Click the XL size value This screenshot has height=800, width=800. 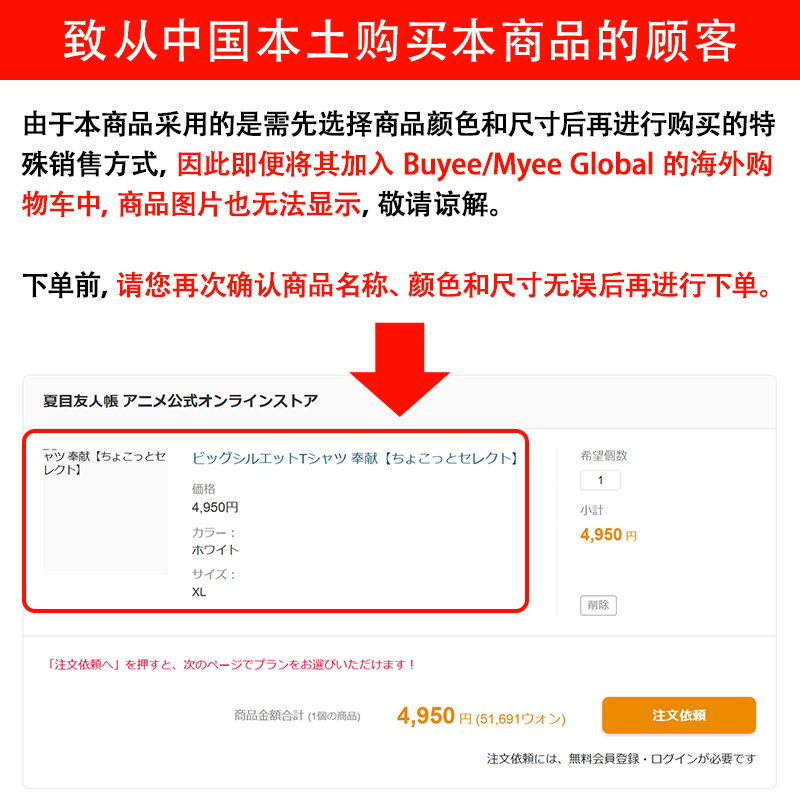(199, 592)
